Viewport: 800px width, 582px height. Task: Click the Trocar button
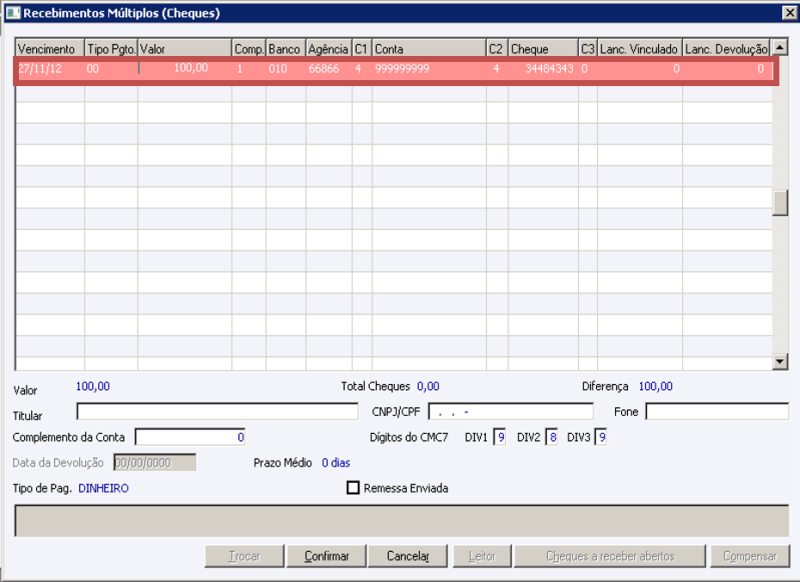pyautogui.click(x=244, y=555)
